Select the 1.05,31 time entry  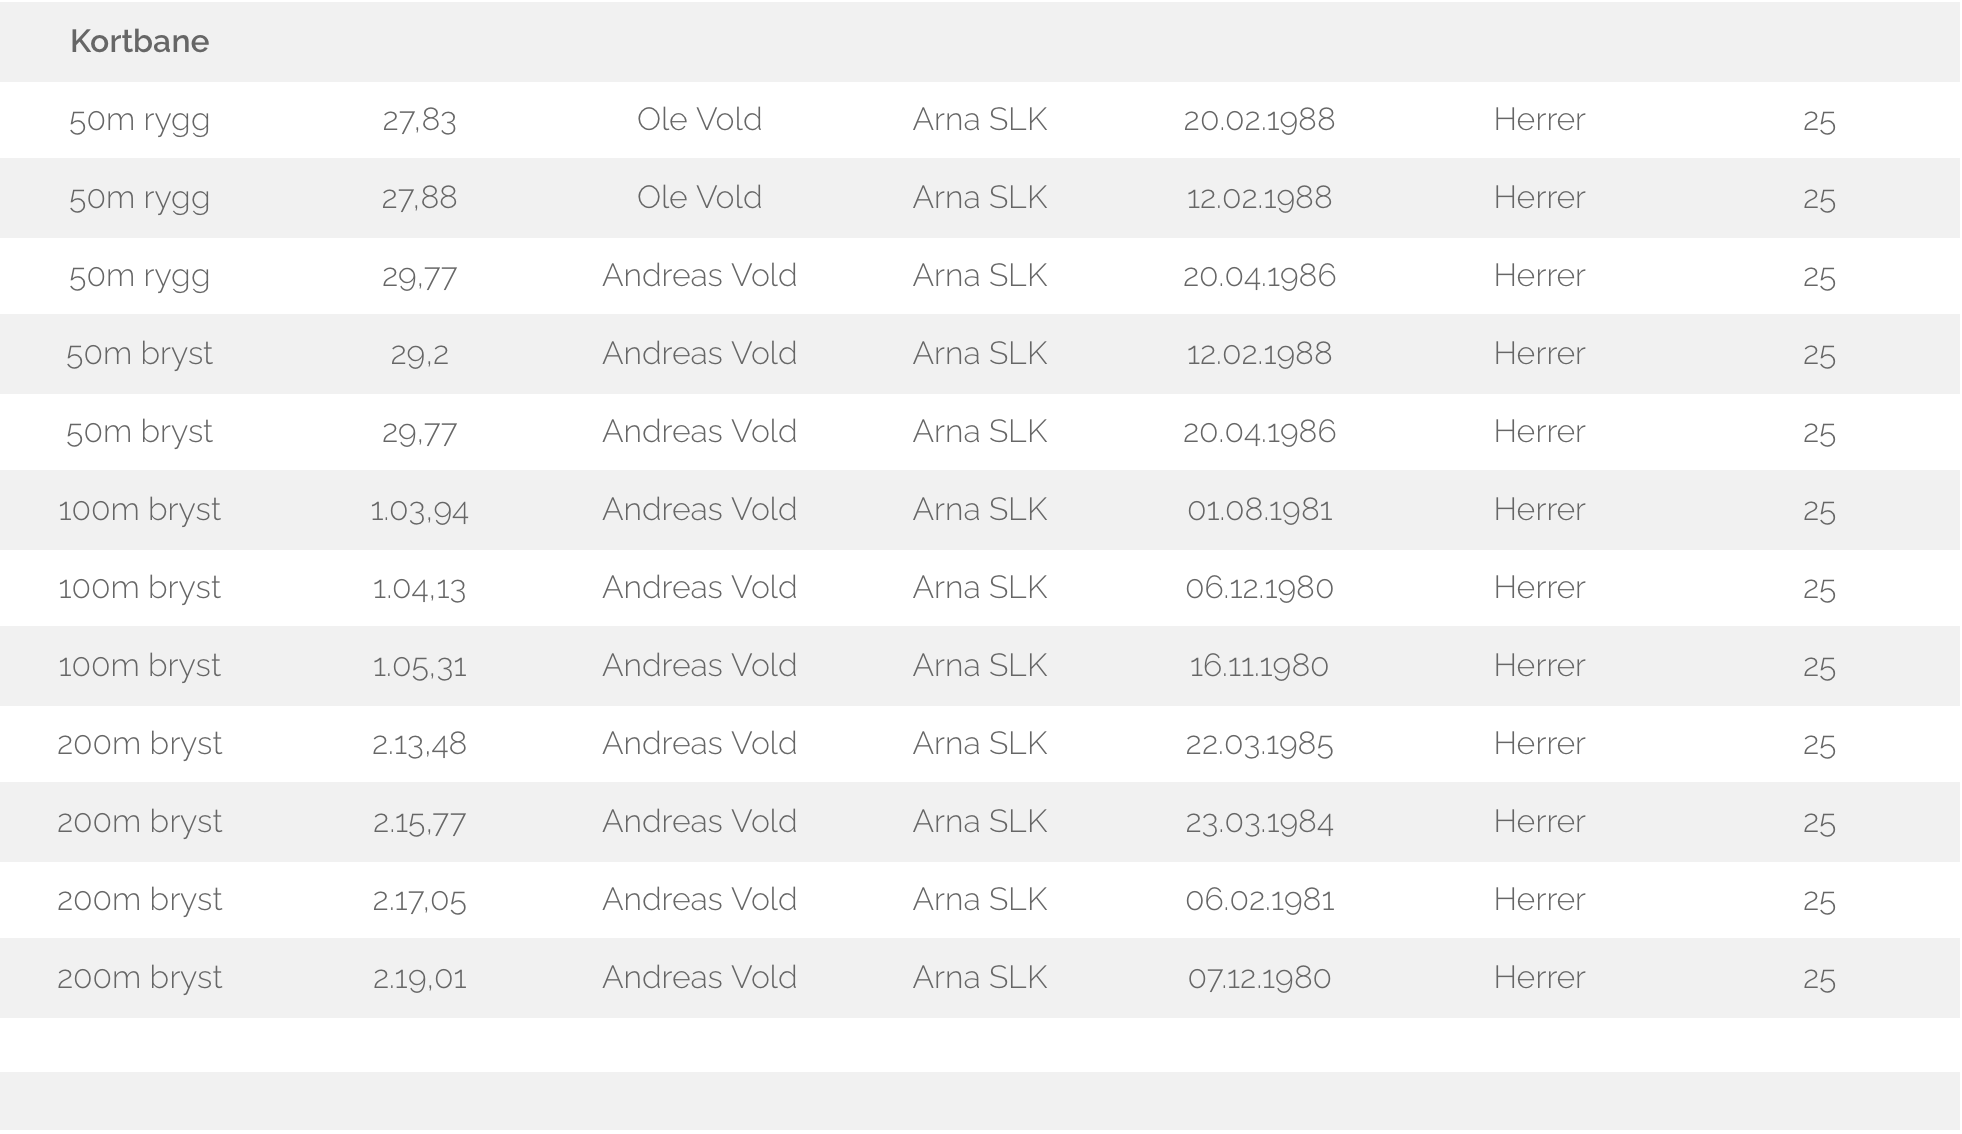(419, 666)
